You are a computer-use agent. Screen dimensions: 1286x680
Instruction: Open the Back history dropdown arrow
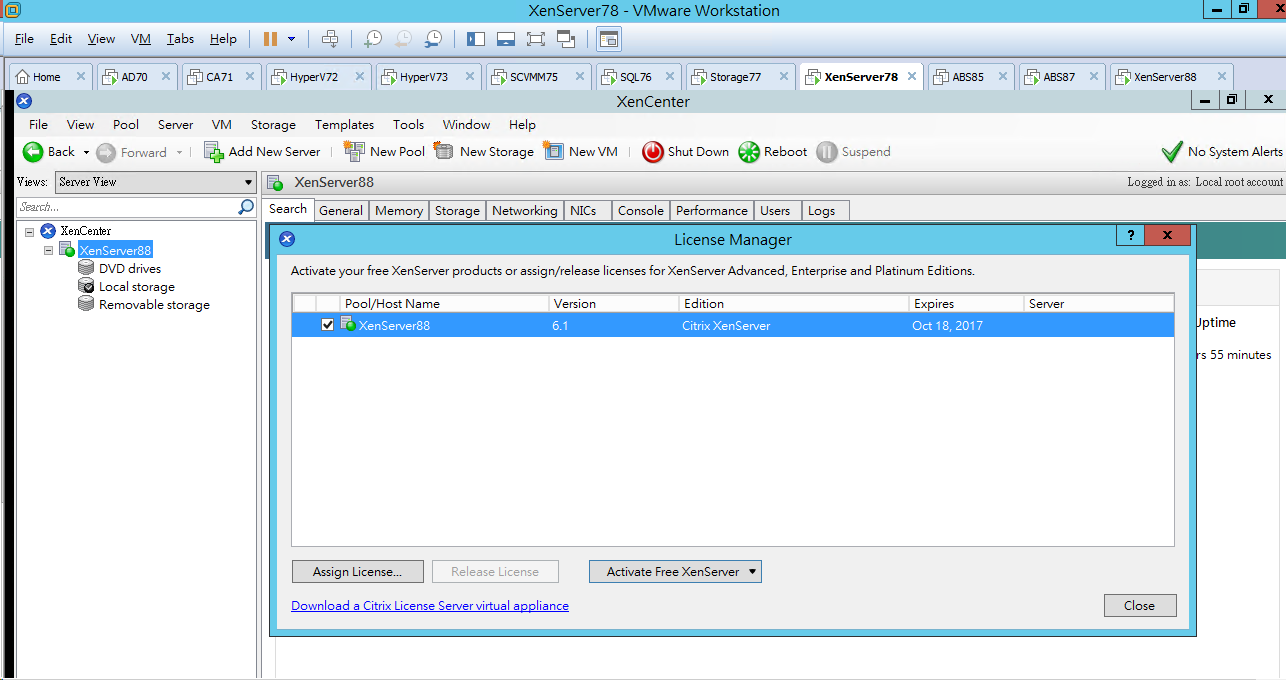tap(86, 153)
